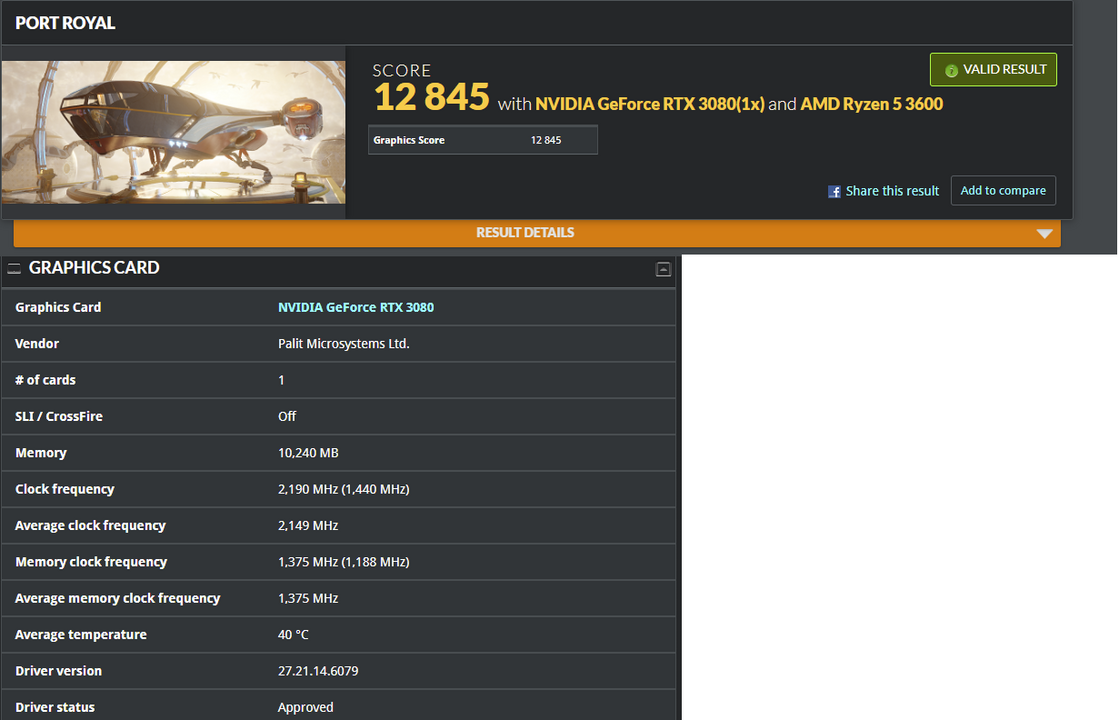1119x720 pixels.
Task: Select the big 12 845 score number
Action: click(431, 98)
